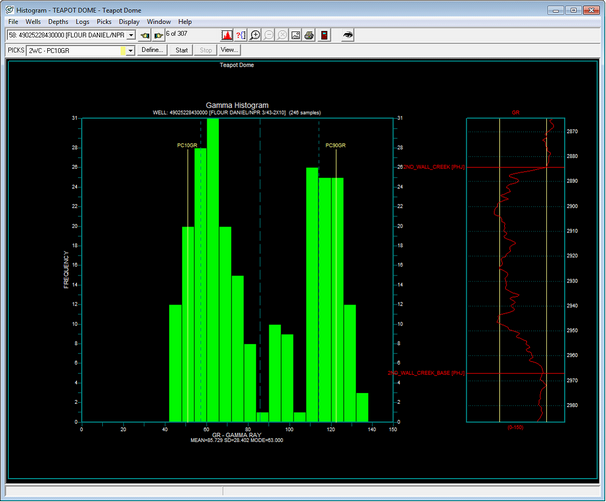The width and height of the screenshot is (606, 502).
Task: Open the Logs menu
Action: pos(81,21)
